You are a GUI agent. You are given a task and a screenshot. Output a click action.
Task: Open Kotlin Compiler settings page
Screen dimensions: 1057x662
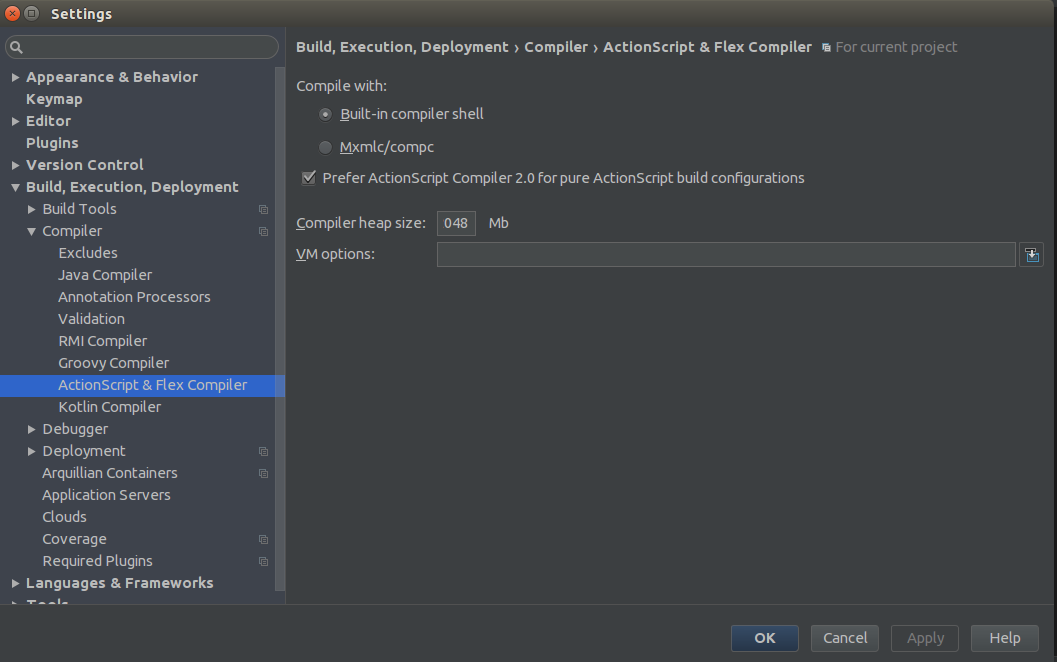tap(109, 407)
